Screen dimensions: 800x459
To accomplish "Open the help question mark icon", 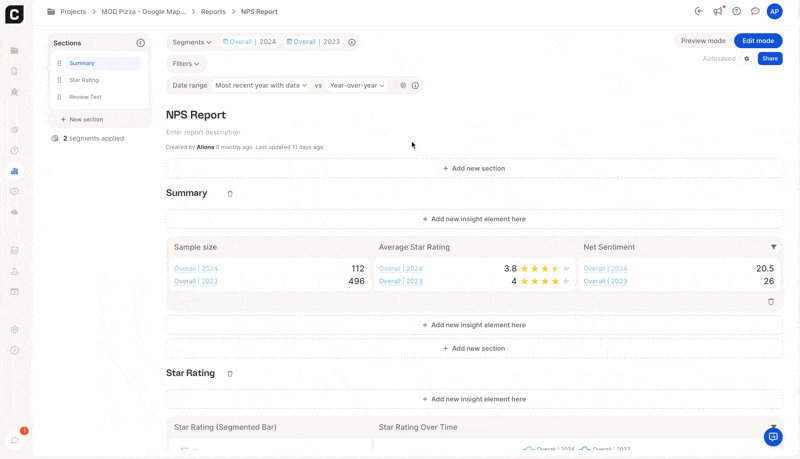I will click(x=736, y=11).
